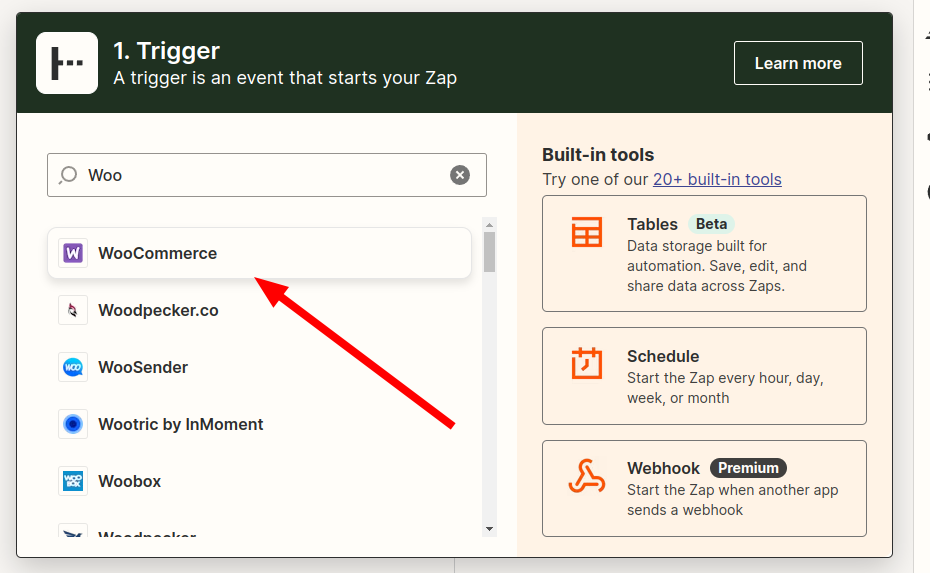This screenshot has width=930, height=573.
Task: Click the magnifier search icon
Action: (68, 175)
